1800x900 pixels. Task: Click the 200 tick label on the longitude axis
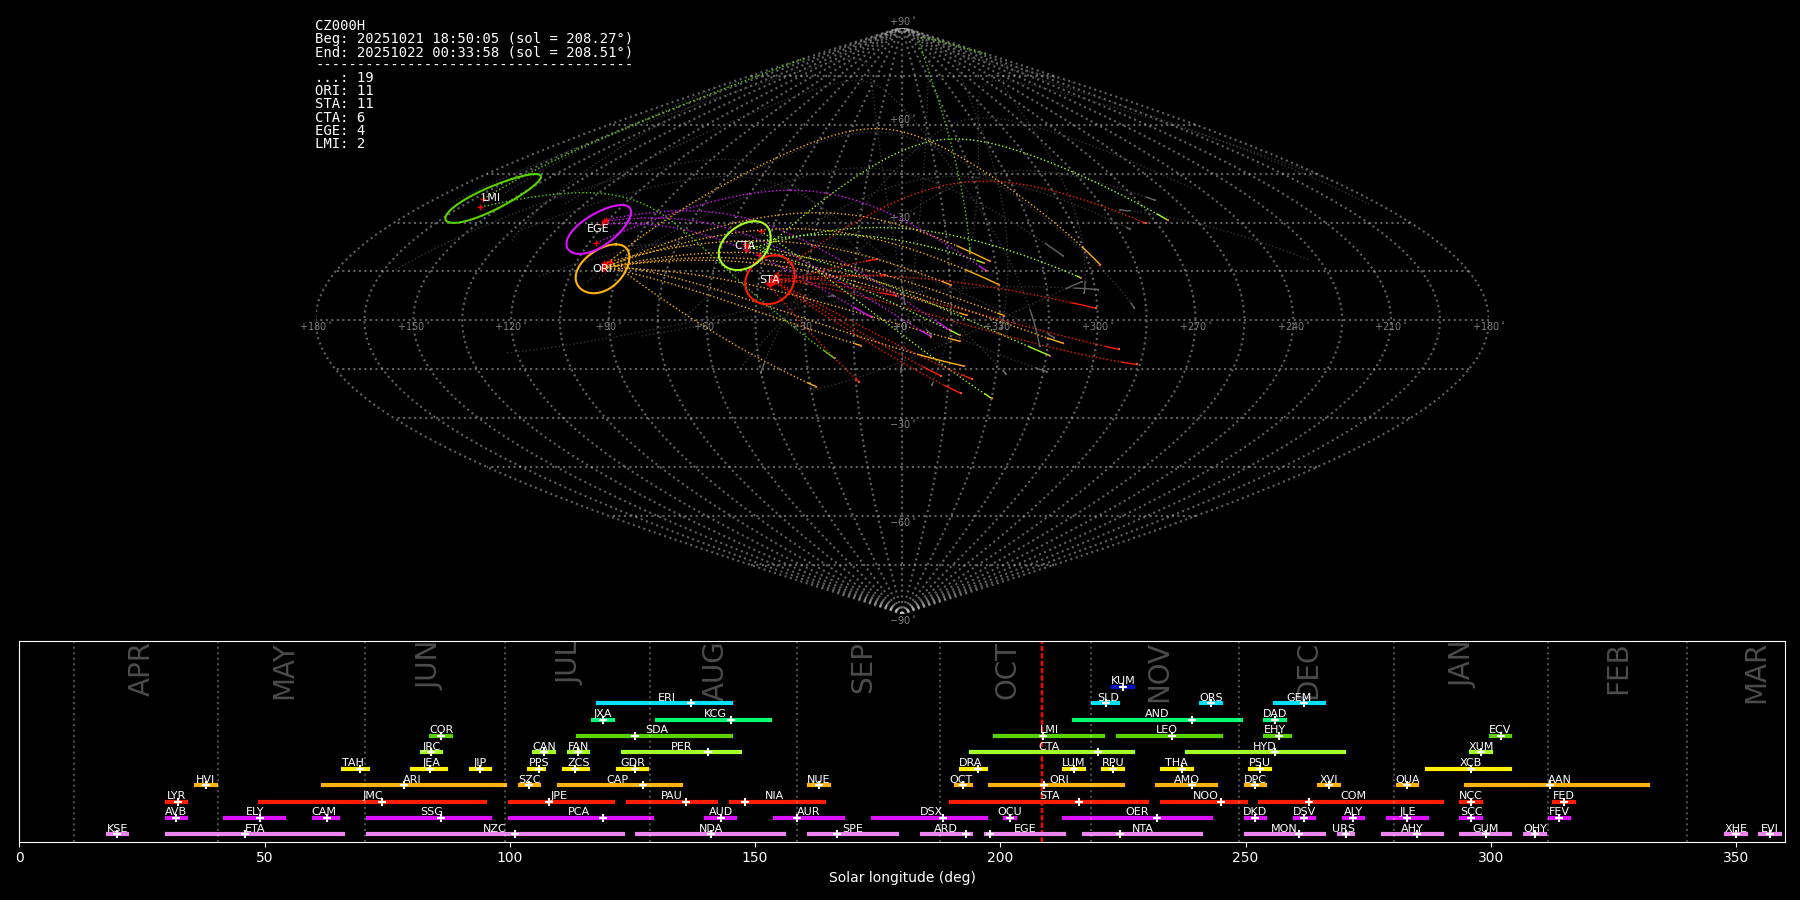pyautogui.click(x=999, y=858)
